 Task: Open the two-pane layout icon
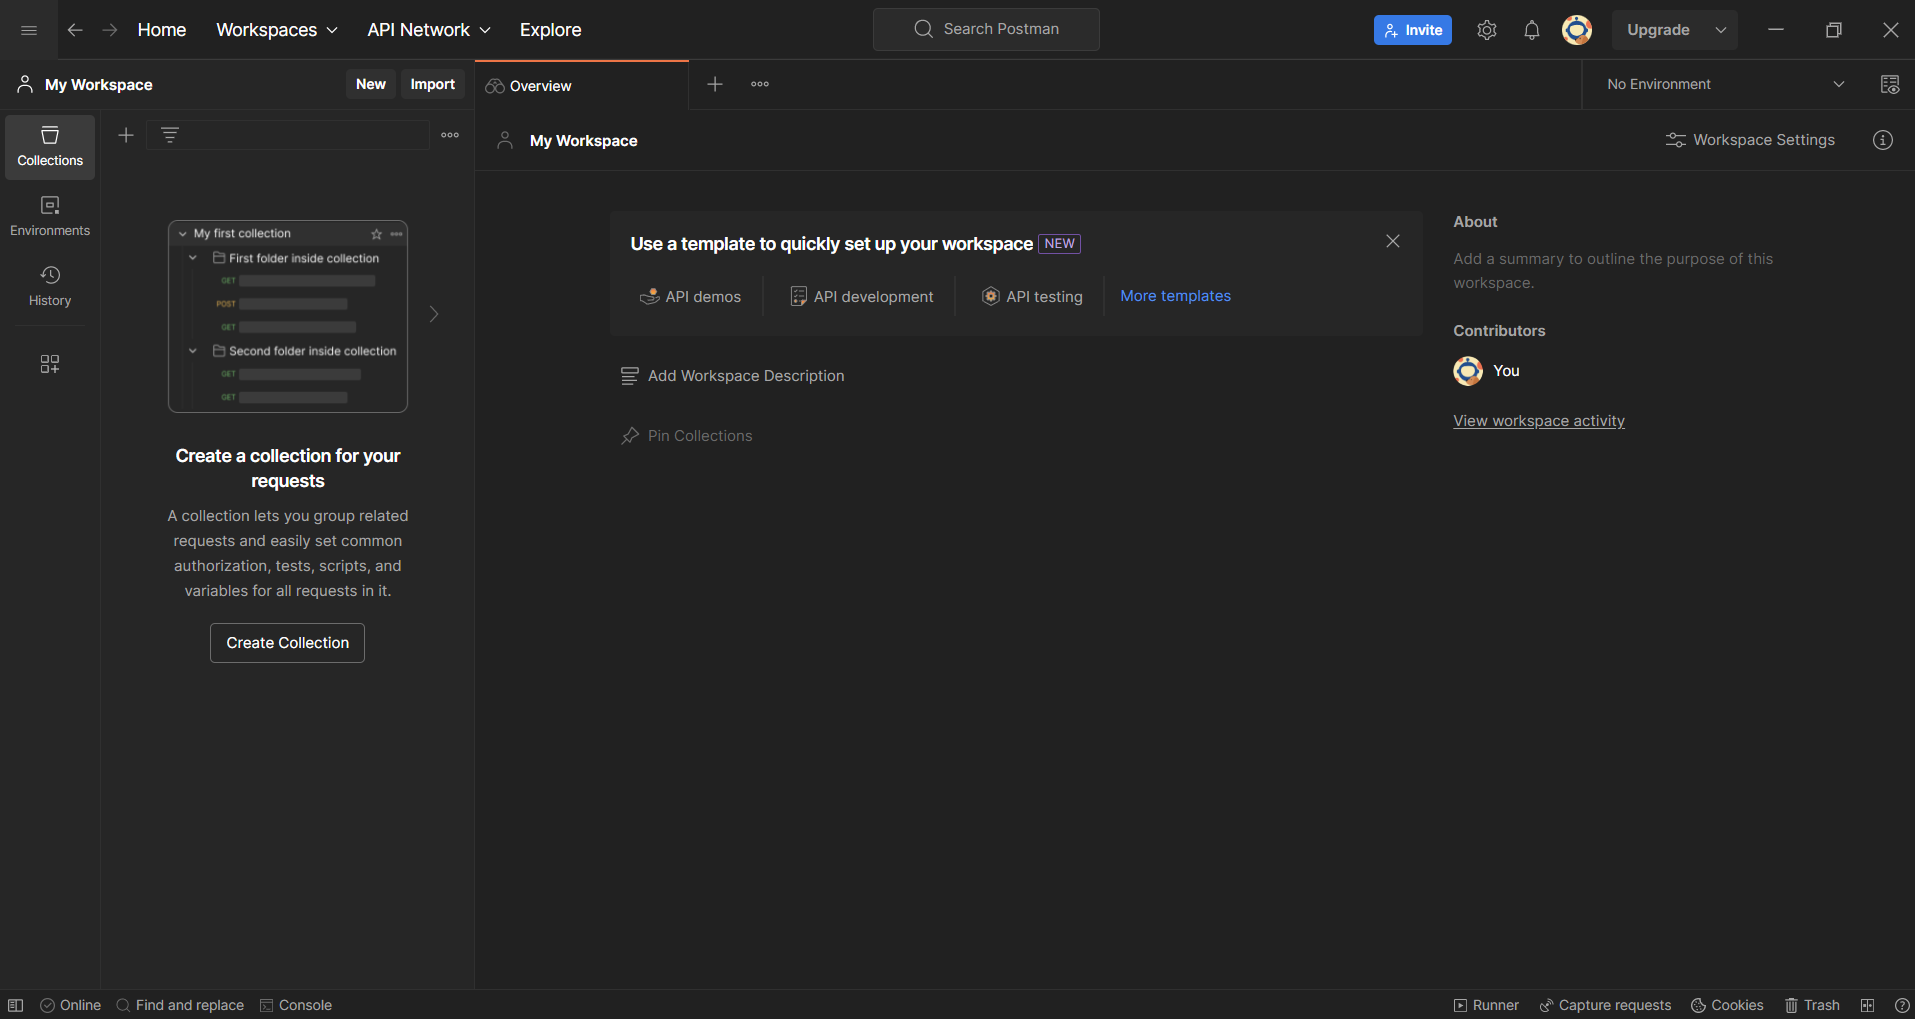pyautogui.click(x=1867, y=1005)
